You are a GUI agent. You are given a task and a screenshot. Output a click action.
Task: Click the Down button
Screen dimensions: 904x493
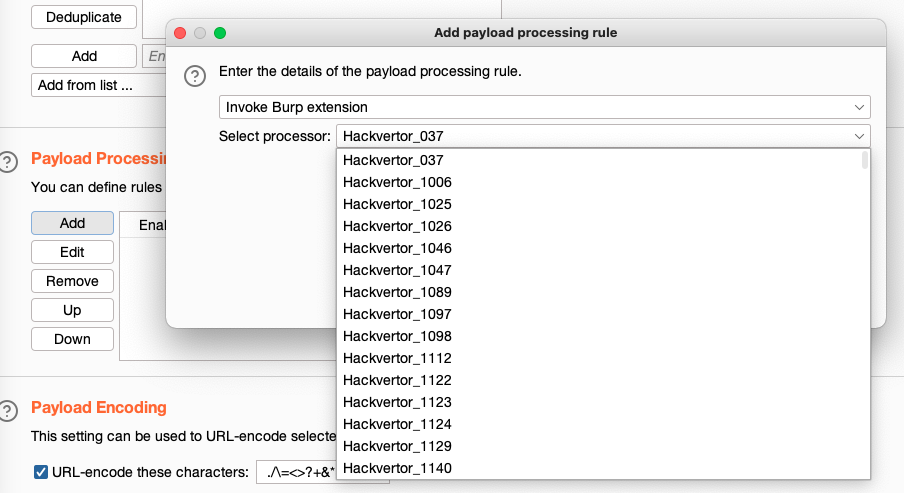[x=72, y=339]
